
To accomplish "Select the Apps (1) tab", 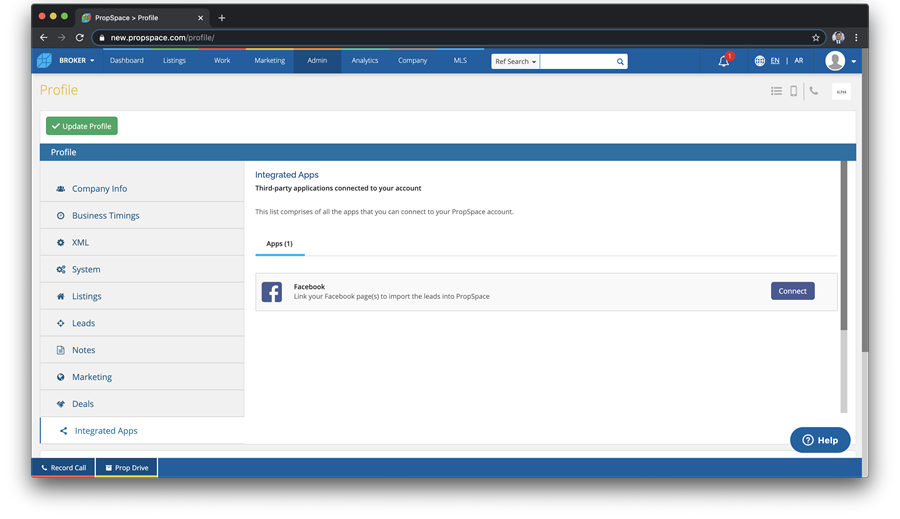I will [280, 244].
